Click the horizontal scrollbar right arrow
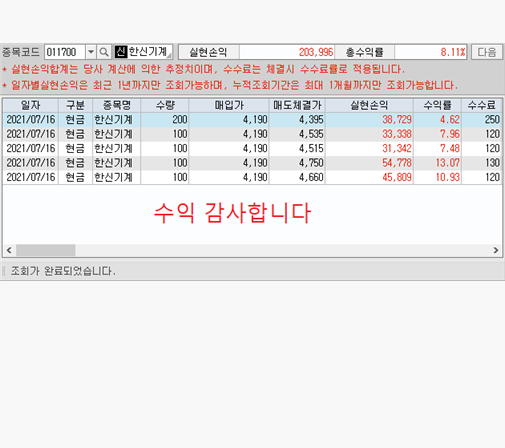Screen dimensions: 505x448 click(x=496, y=250)
